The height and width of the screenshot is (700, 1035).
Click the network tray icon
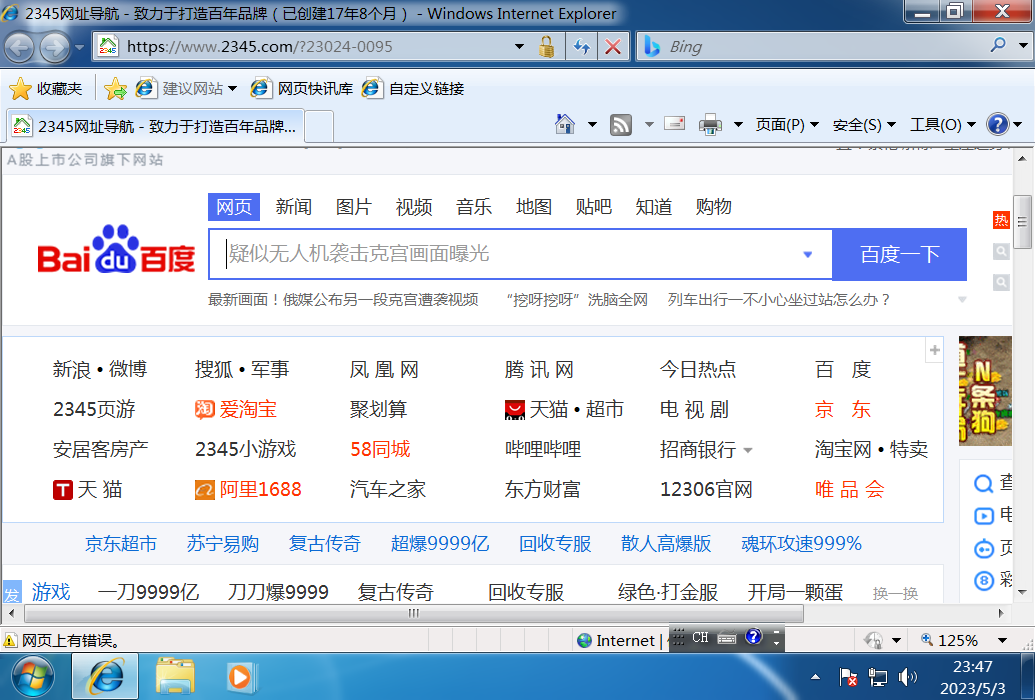pos(878,677)
